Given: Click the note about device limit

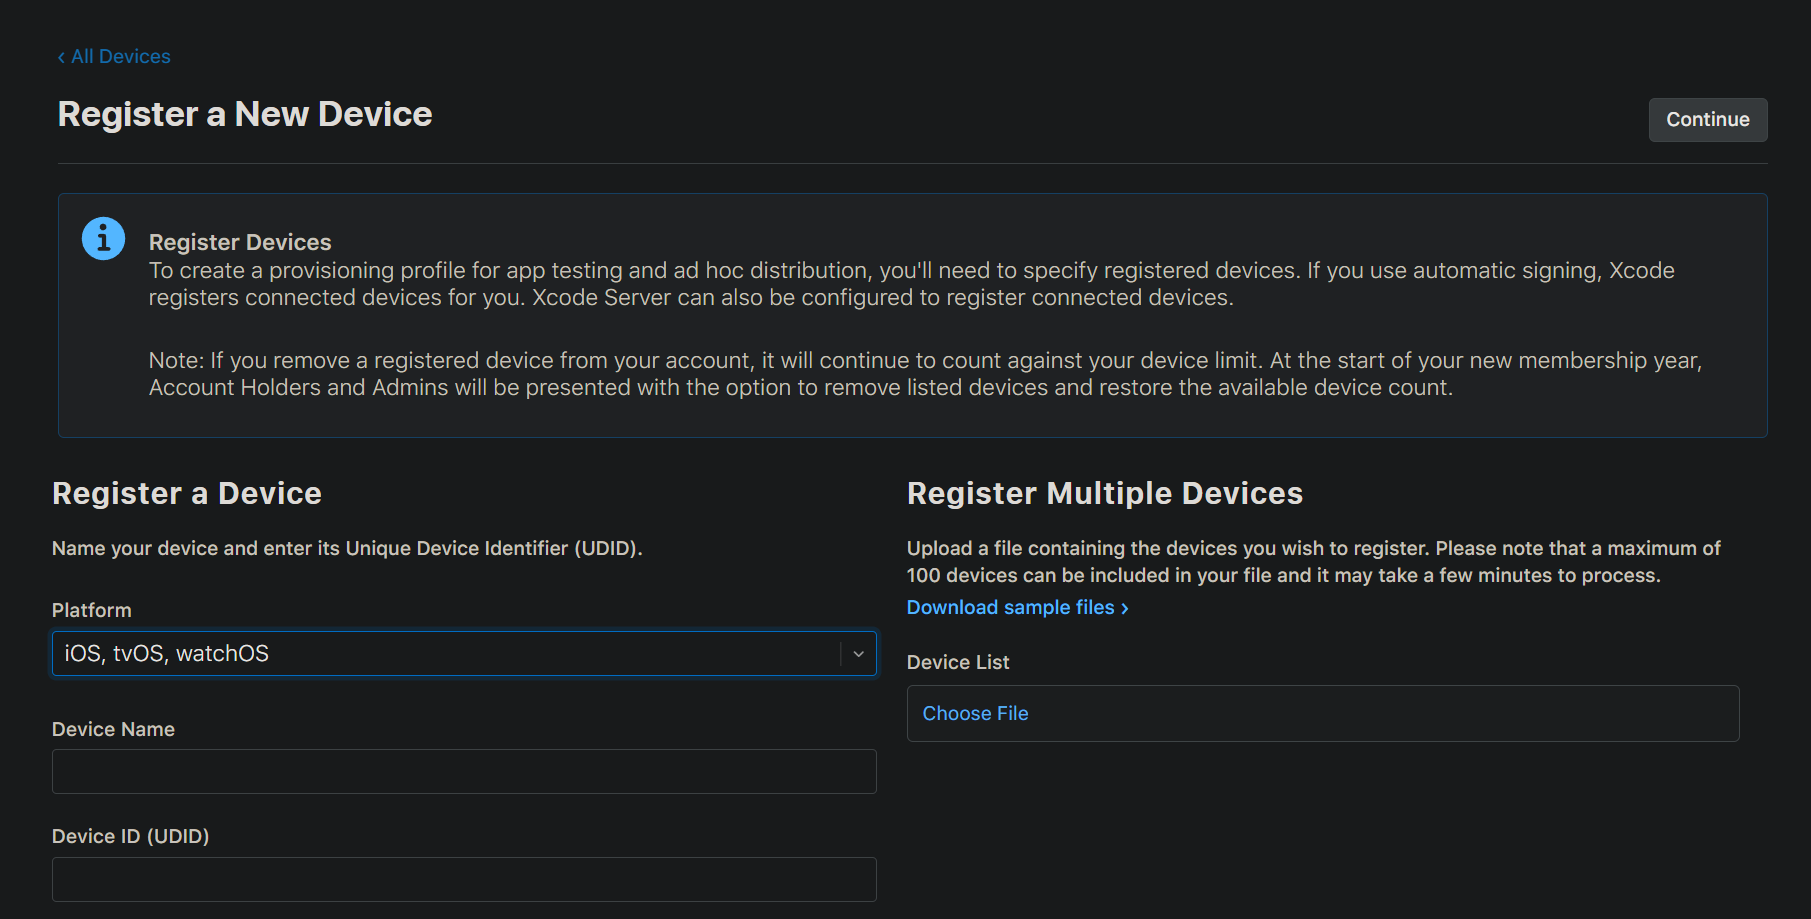Looking at the screenshot, I should 925,374.
